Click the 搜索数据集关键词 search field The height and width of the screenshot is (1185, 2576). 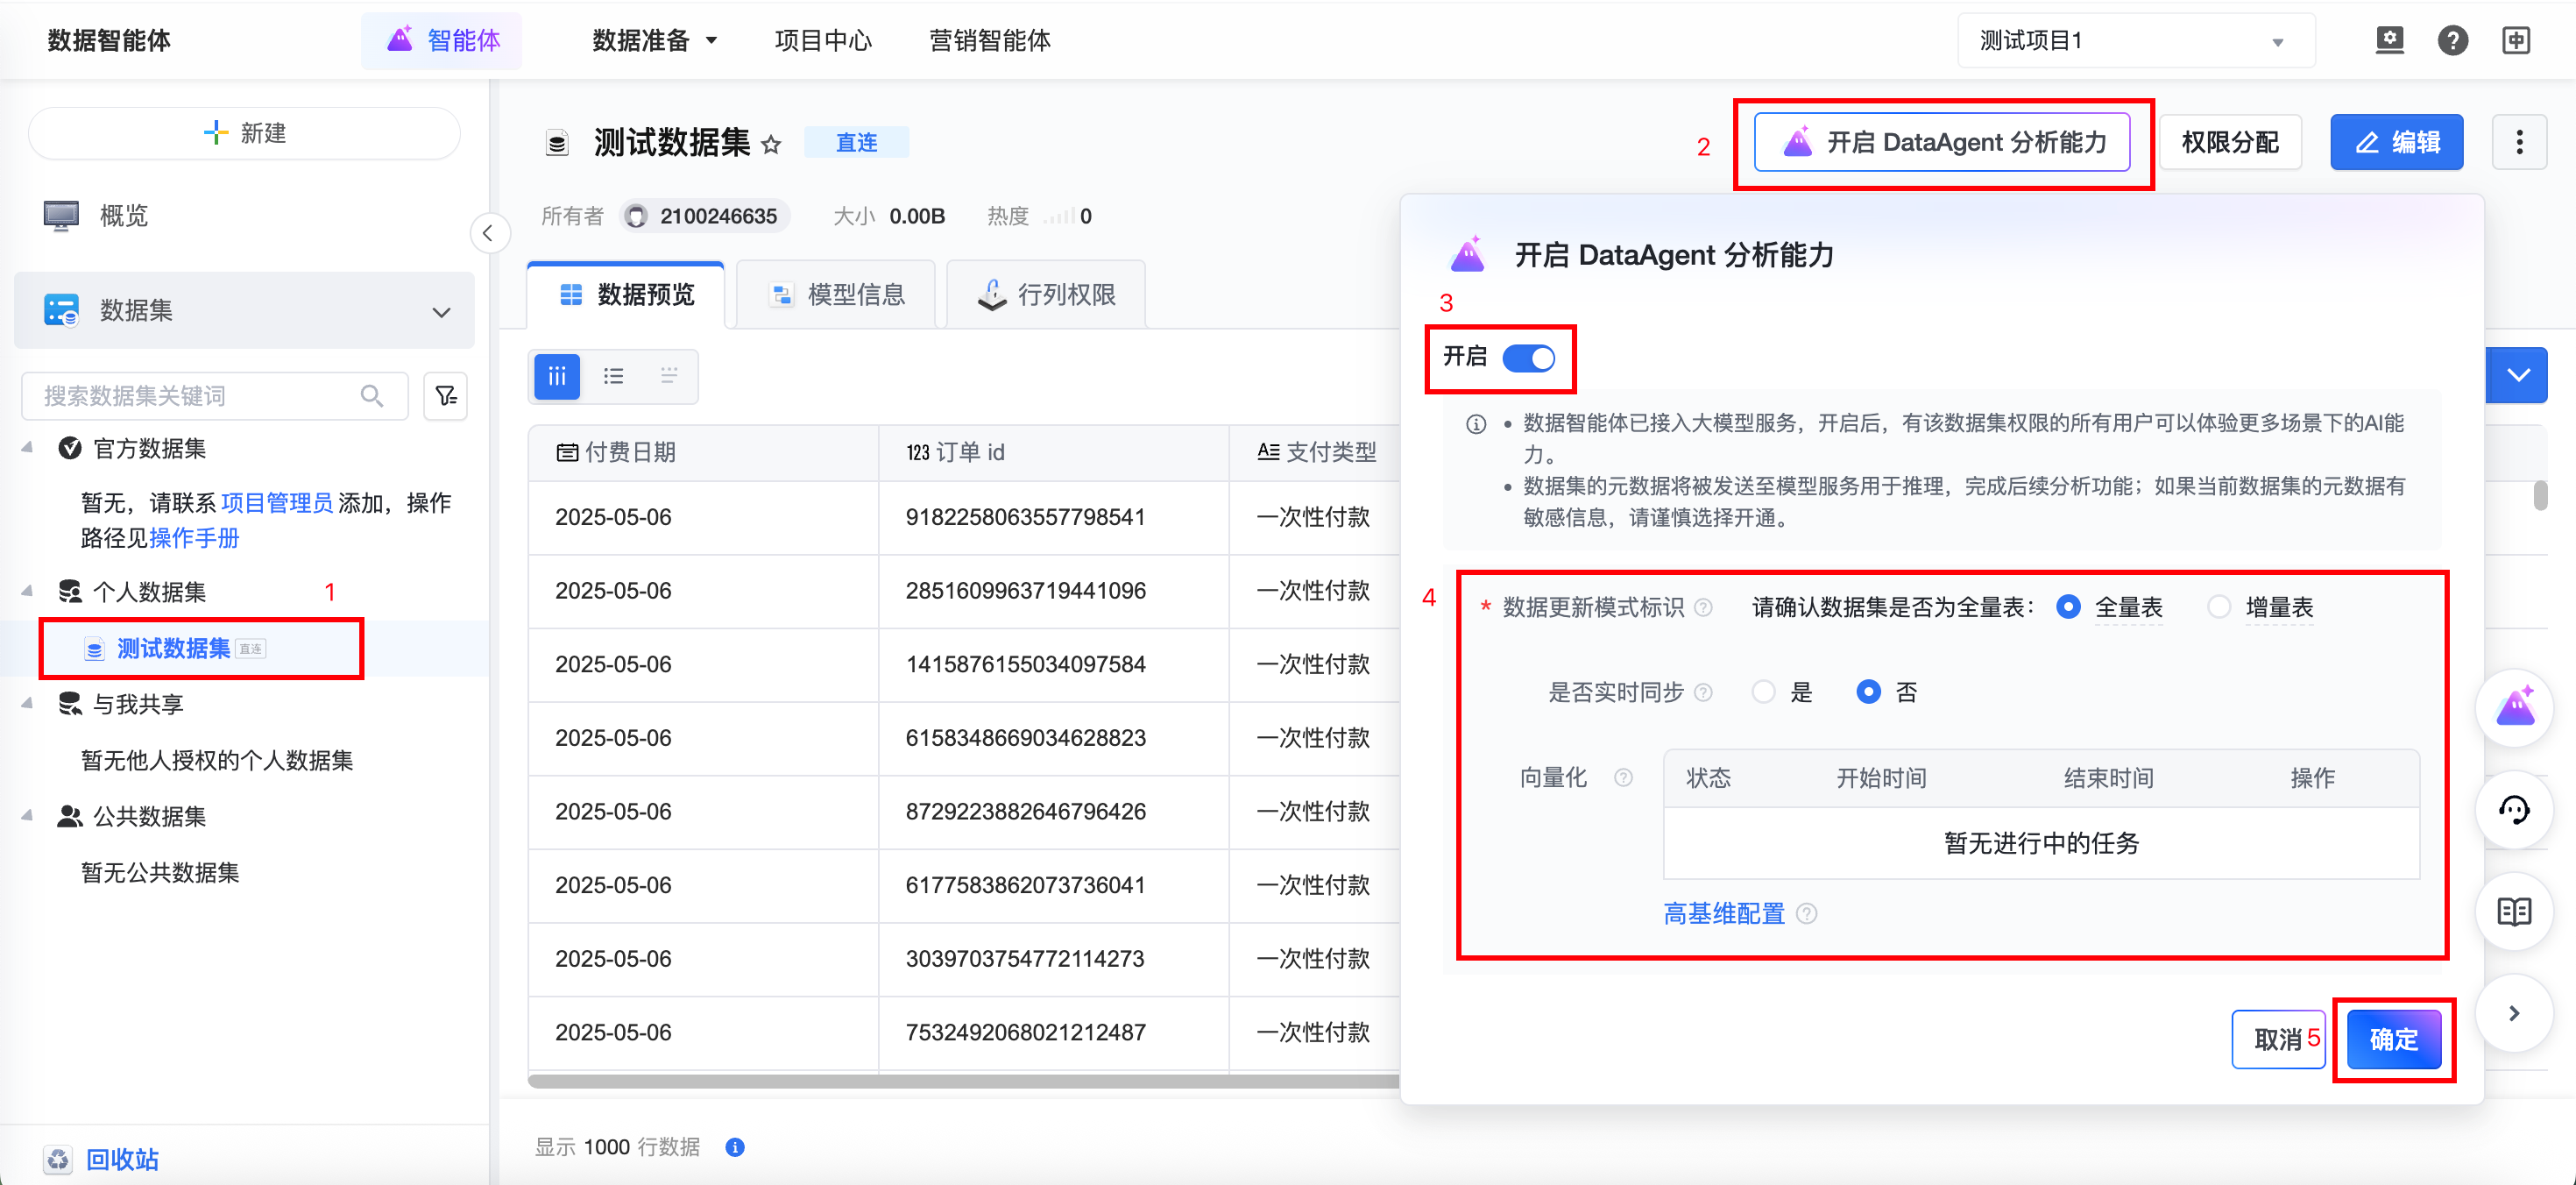click(x=200, y=396)
